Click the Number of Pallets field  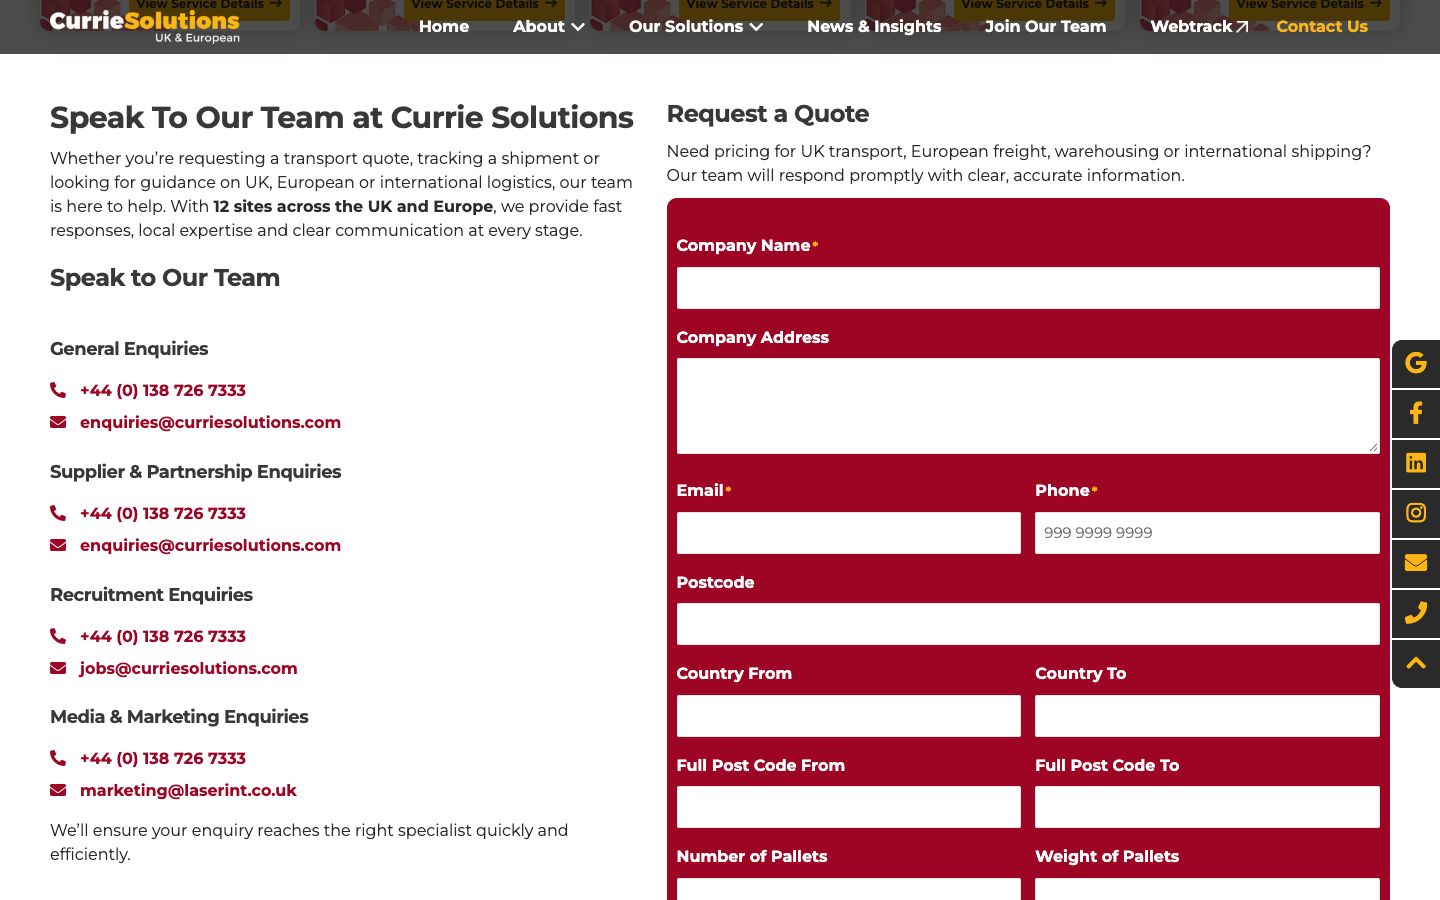(x=849, y=889)
